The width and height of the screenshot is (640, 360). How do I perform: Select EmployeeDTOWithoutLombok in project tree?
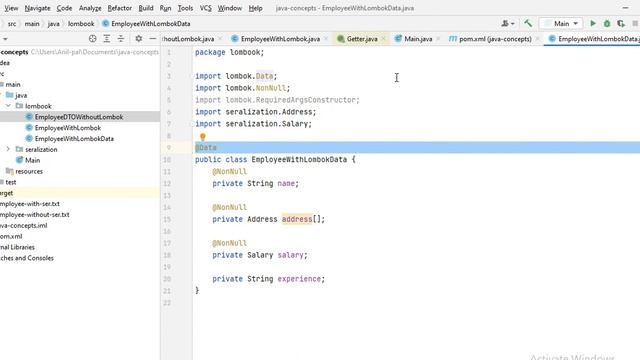click(79, 117)
